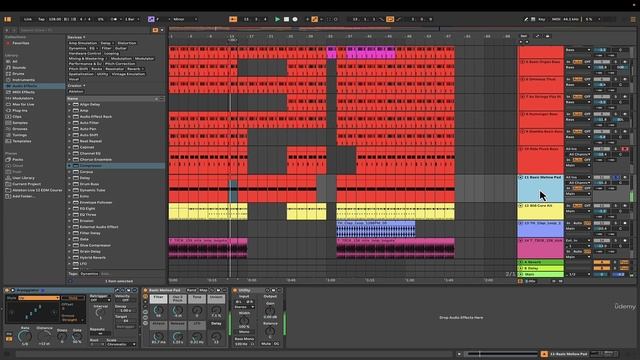This screenshot has width=640, height=360.
Task: Expand the Audio Effect Rack entry
Action: point(70,117)
